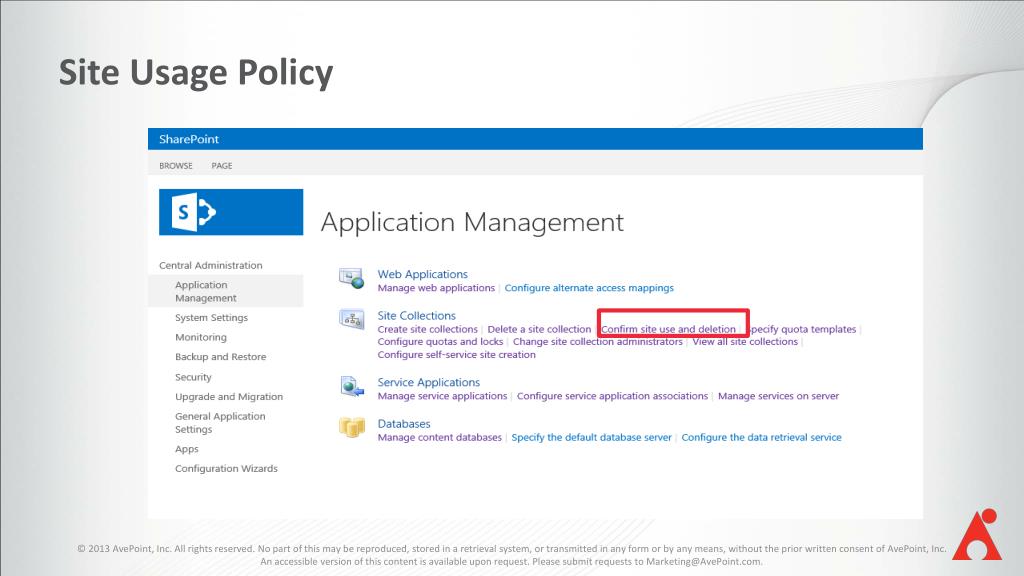This screenshot has width=1024, height=576.
Task: Open Configure service application associations
Action: tap(613, 396)
